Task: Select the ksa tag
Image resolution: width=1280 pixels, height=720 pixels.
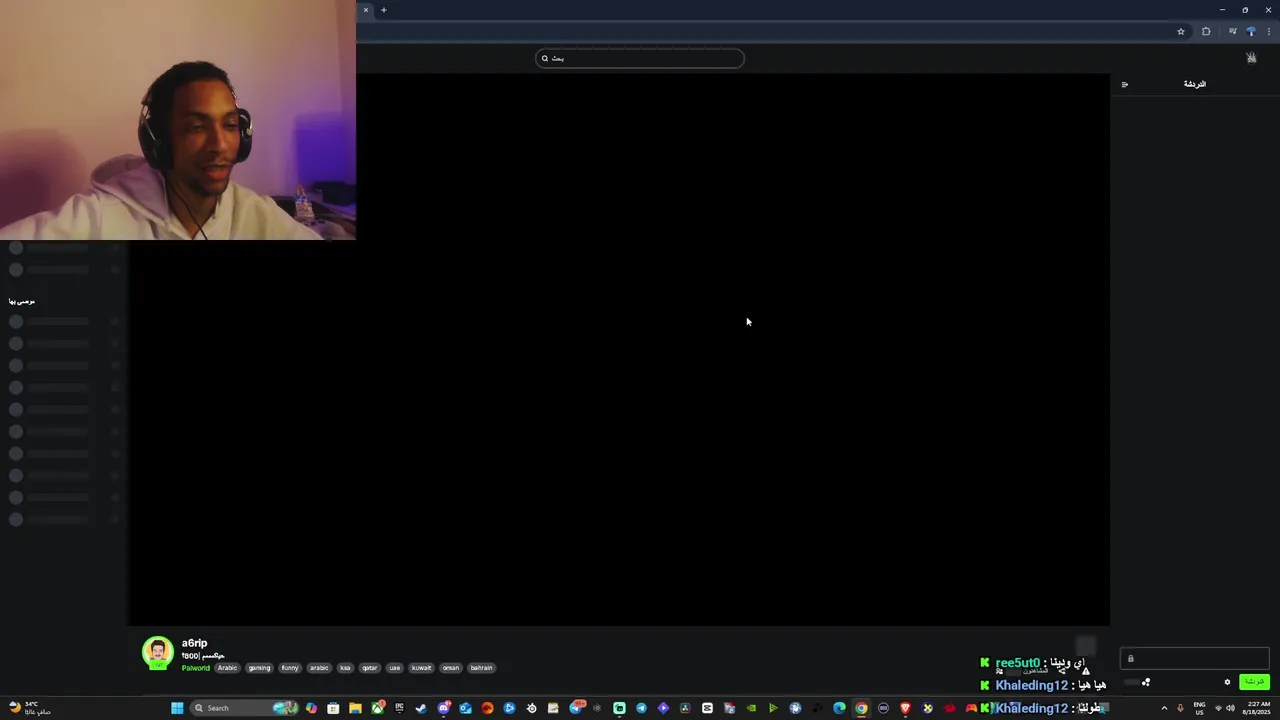Action: (x=345, y=668)
